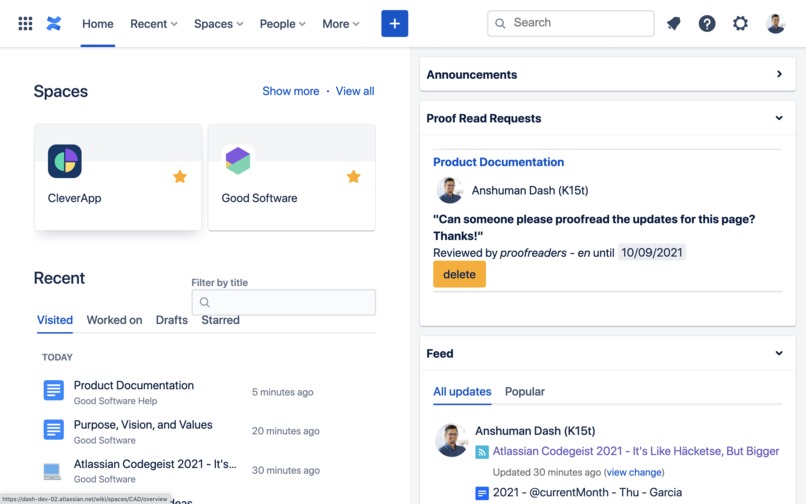Open the More dropdown menu
The image size is (806, 504).
click(x=341, y=24)
